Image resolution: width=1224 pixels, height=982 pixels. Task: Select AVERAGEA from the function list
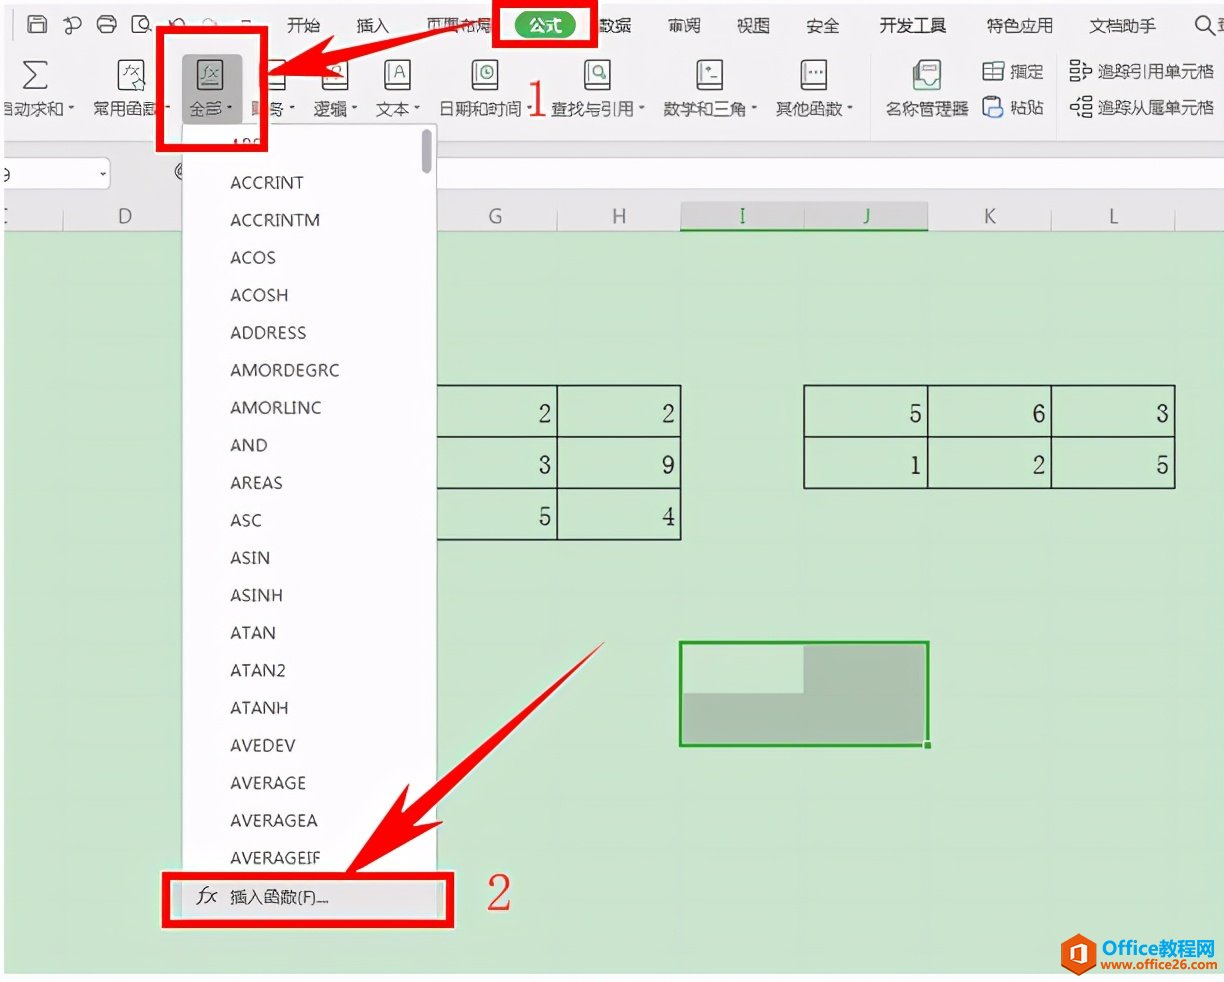point(274,820)
